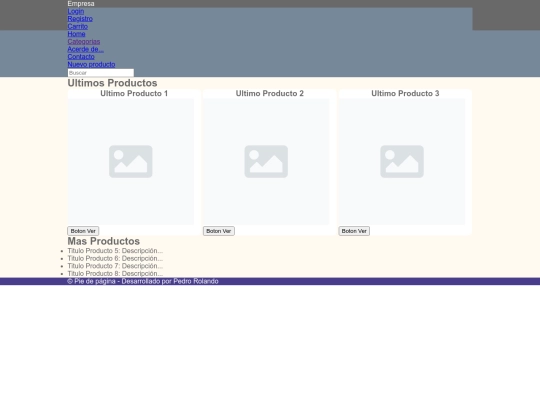This screenshot has height=405, width=540.
Task: Select the Ultimo Producto 2 placeholder image
Action: [266, 162]
